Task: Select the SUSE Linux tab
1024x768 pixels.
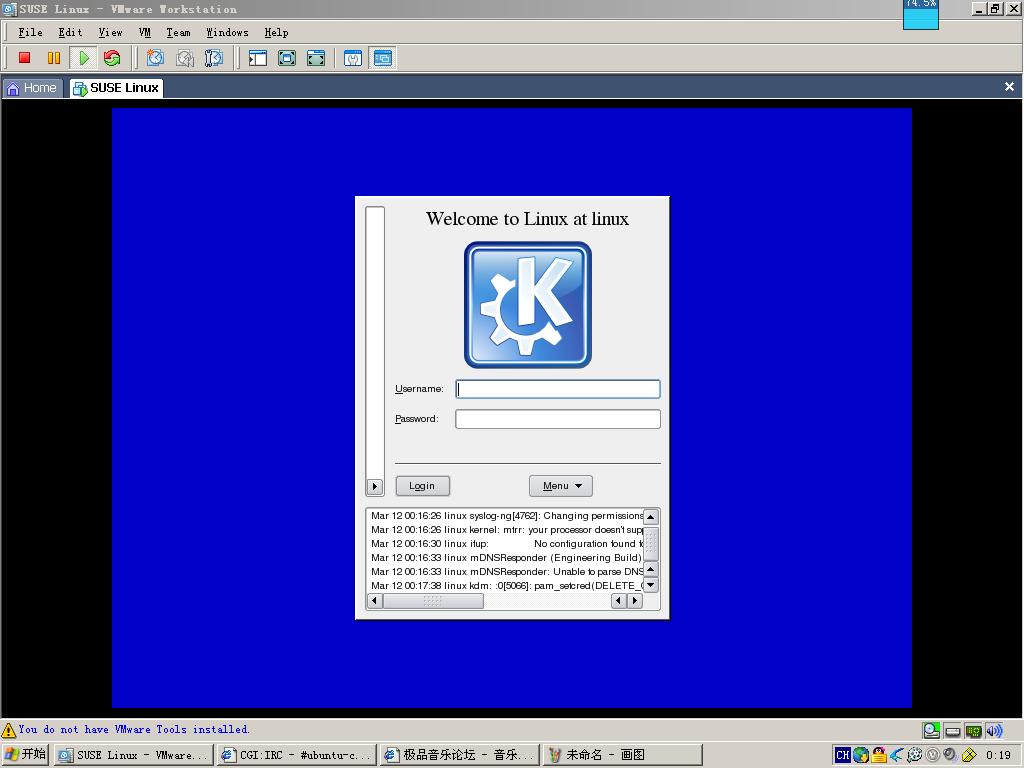Action: coord(116,88)
